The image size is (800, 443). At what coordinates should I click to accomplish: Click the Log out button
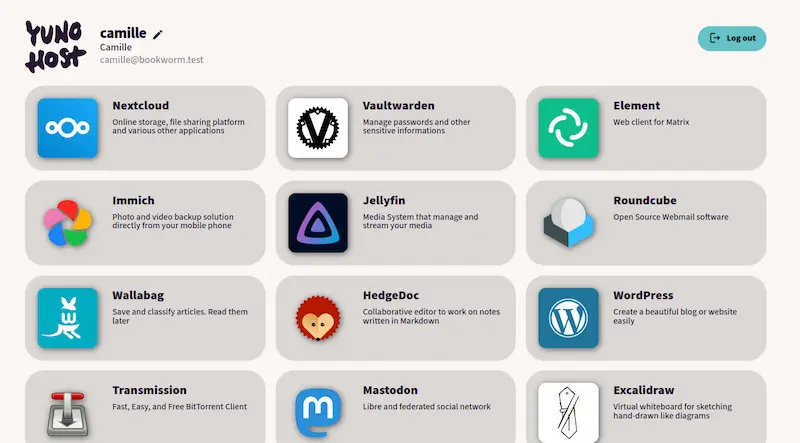(732, 38)
